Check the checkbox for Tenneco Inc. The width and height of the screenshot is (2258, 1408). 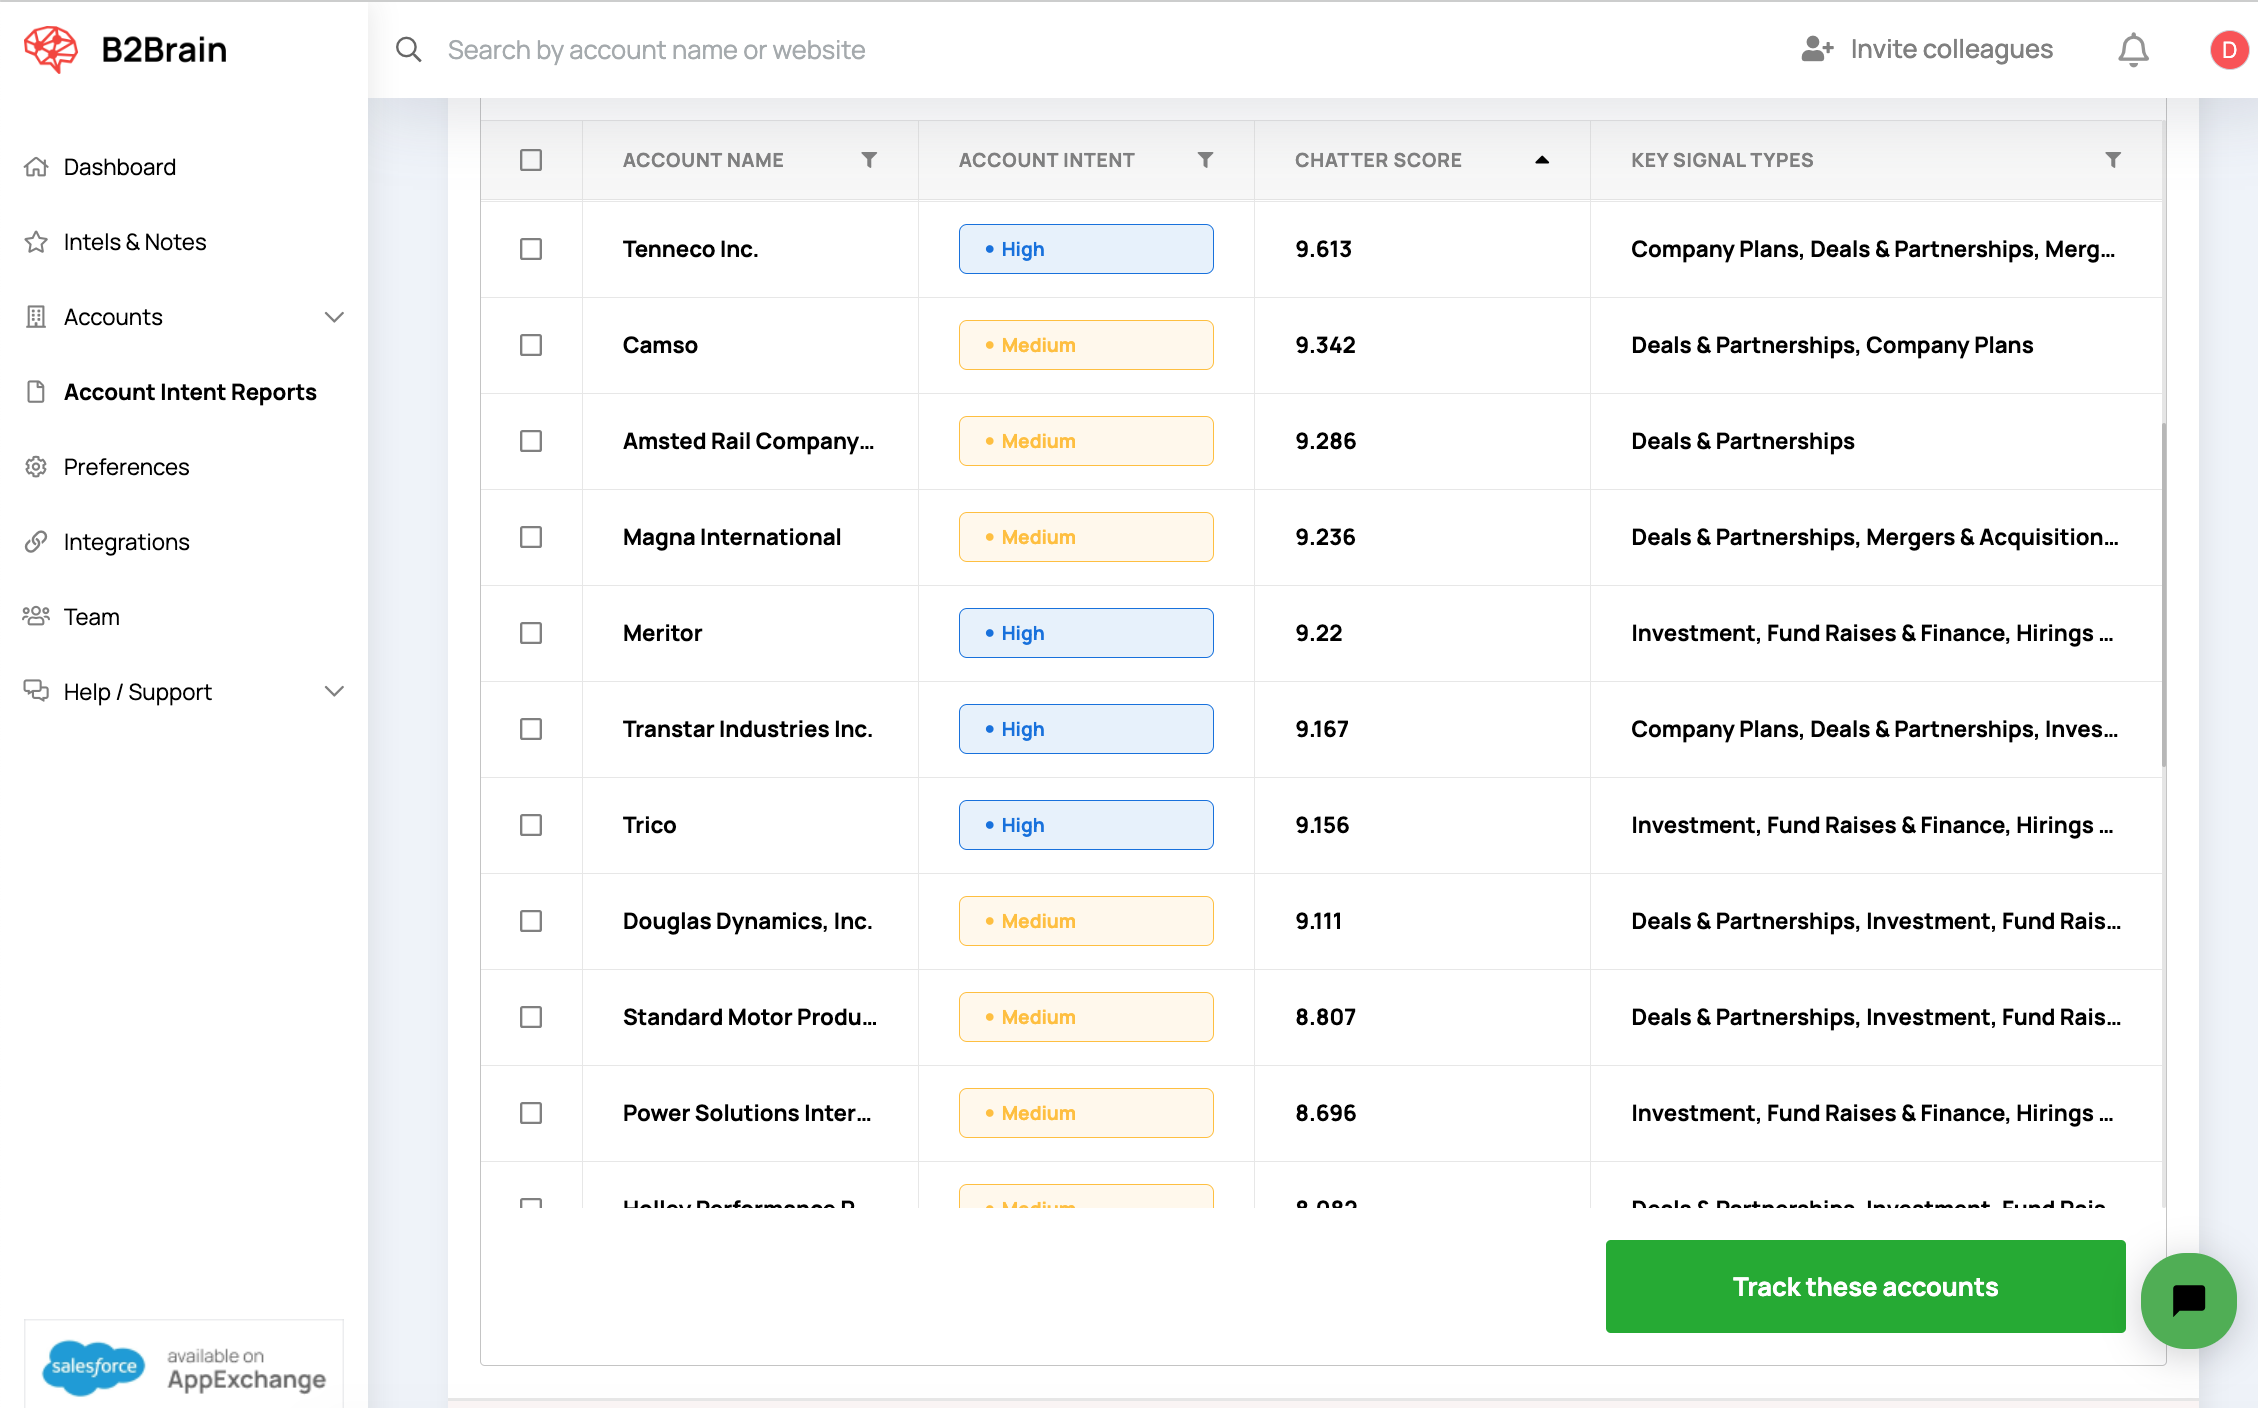(531, 249)
